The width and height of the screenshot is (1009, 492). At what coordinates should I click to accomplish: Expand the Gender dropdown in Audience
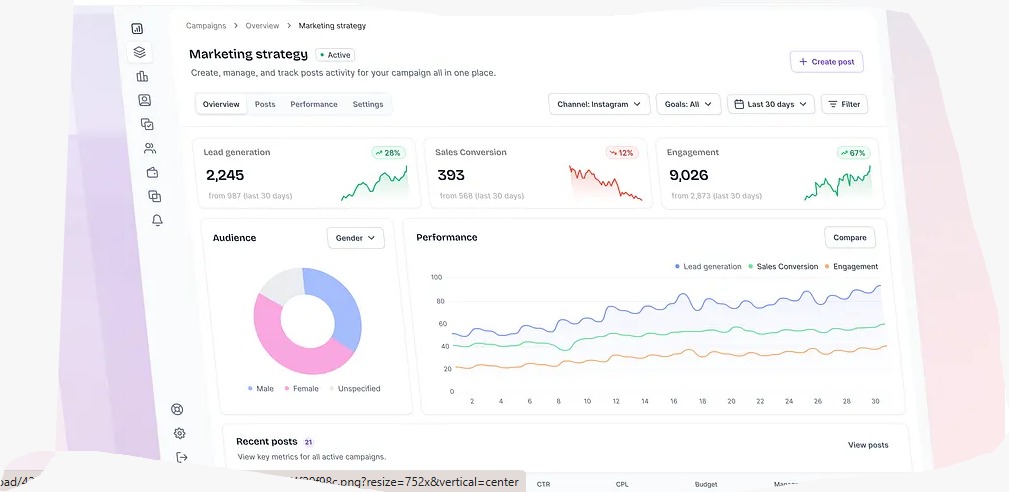tap(355, 238)
